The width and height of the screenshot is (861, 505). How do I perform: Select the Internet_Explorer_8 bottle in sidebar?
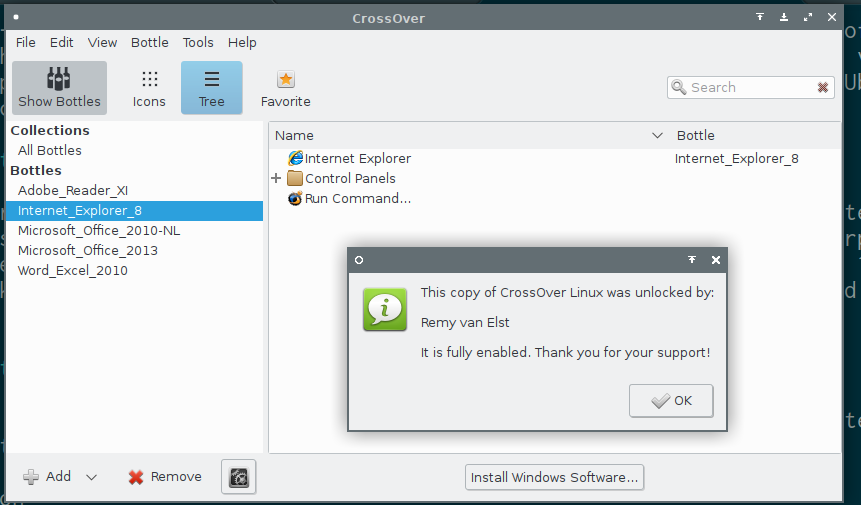[135, 211]
